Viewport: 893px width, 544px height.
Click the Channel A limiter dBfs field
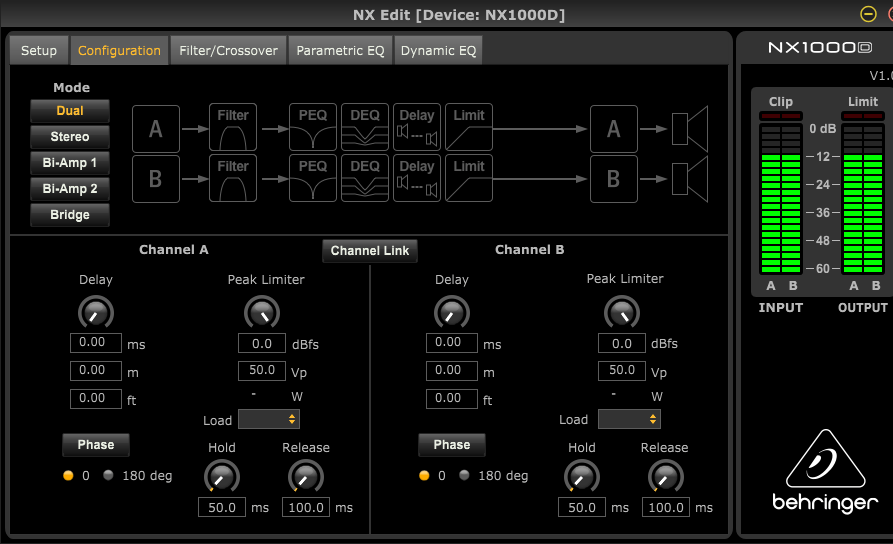pos(262,343)
